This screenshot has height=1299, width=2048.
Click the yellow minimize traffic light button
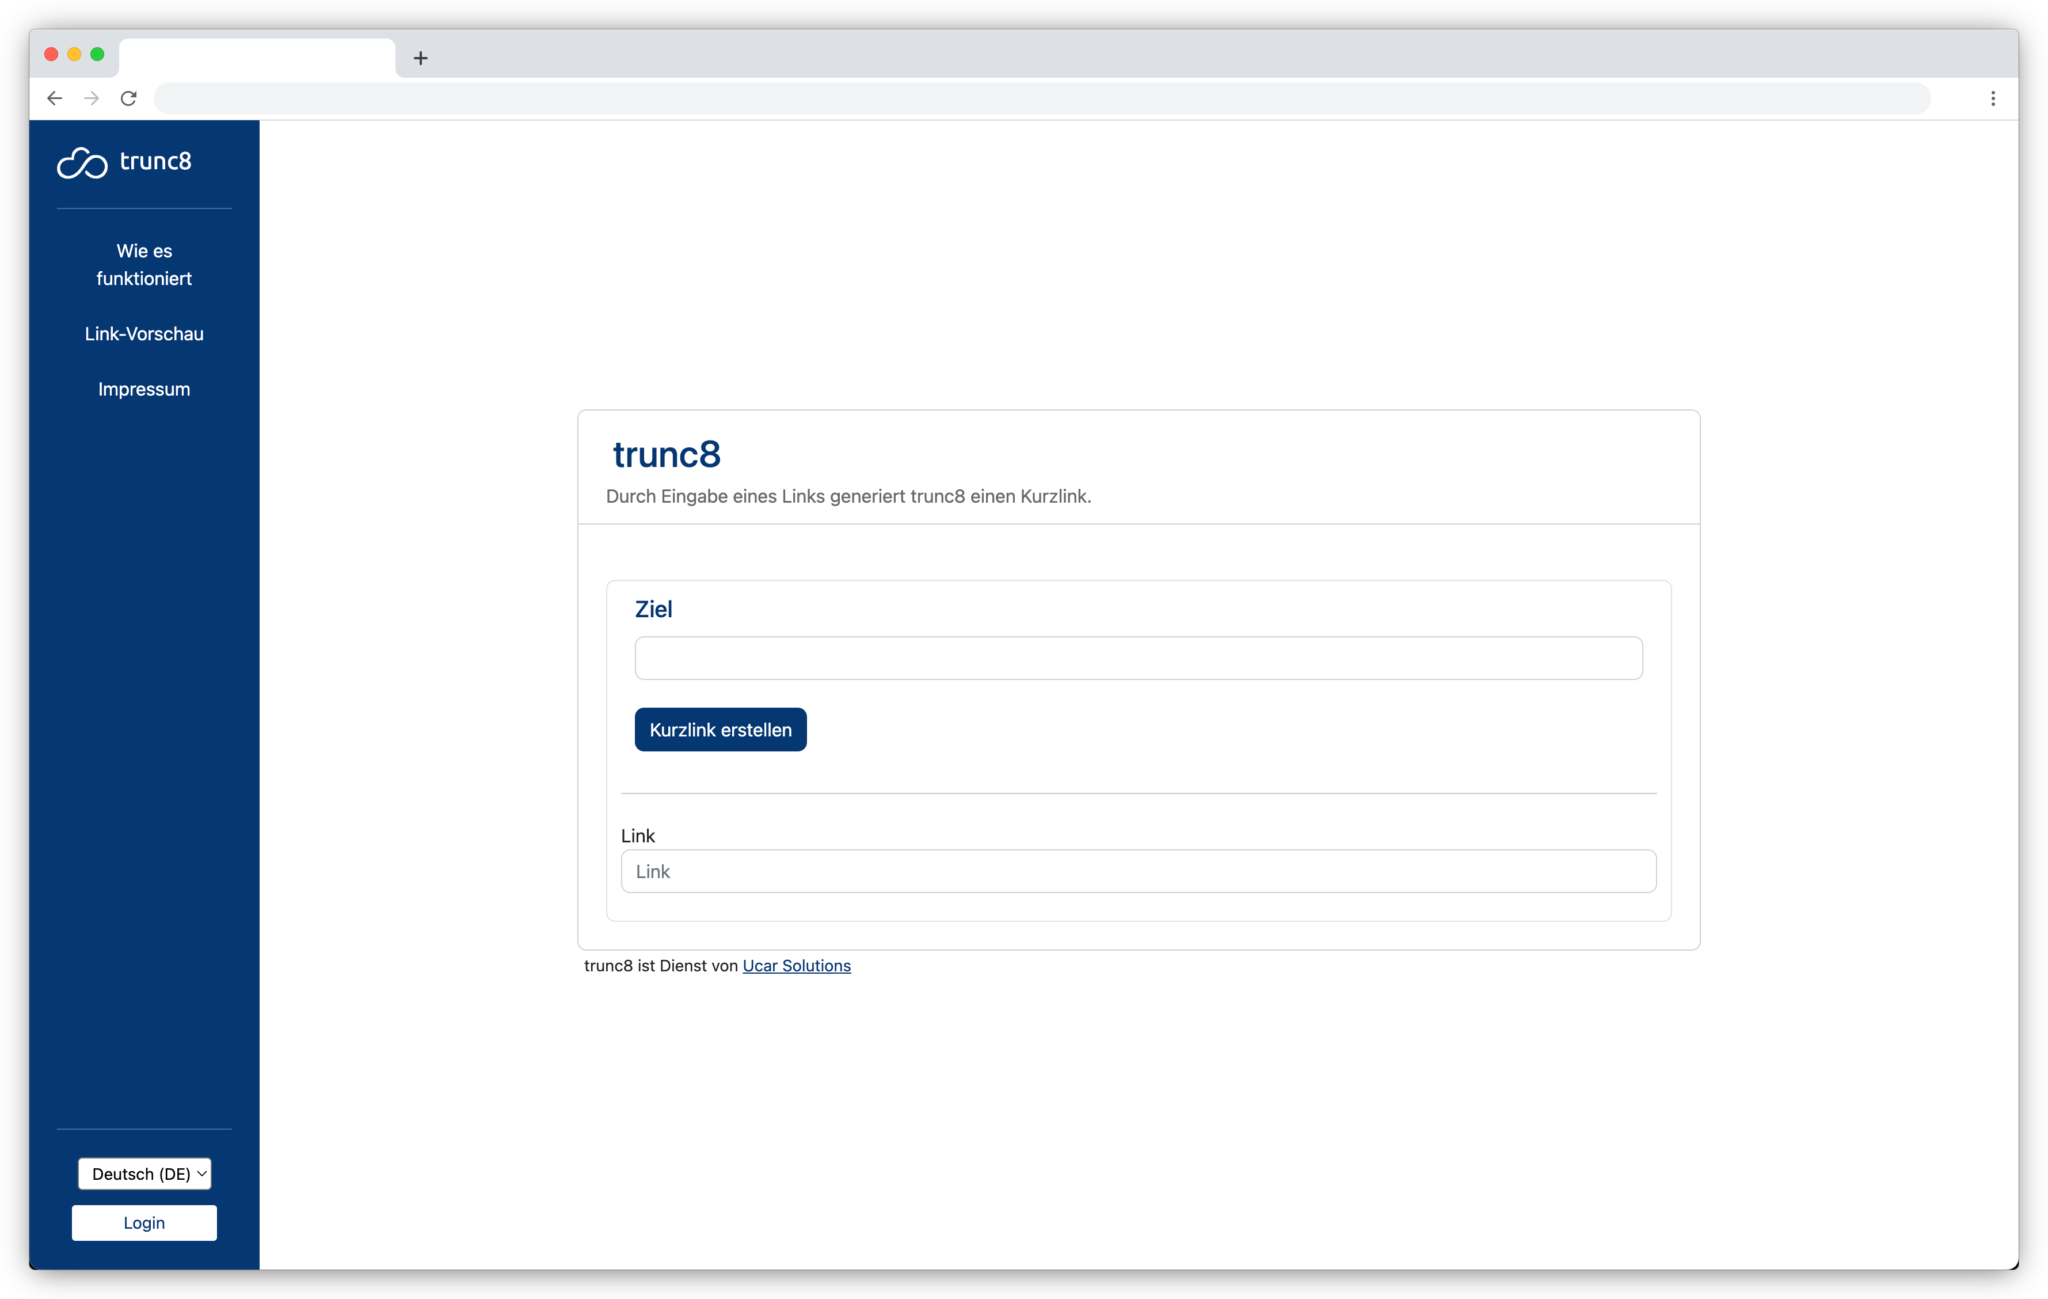click(x=73, y=55)
